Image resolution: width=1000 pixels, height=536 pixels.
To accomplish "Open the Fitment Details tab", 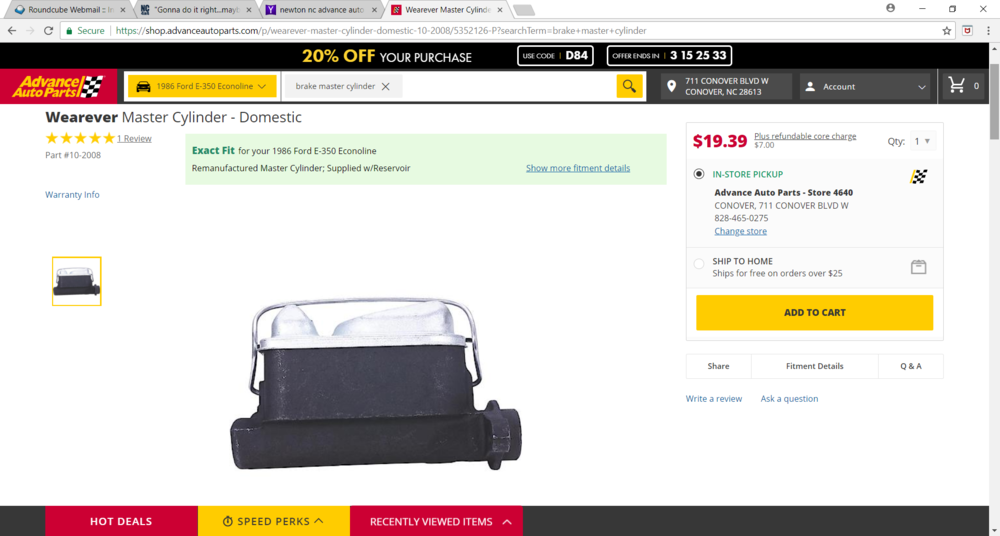I will [x=814, y=366].
